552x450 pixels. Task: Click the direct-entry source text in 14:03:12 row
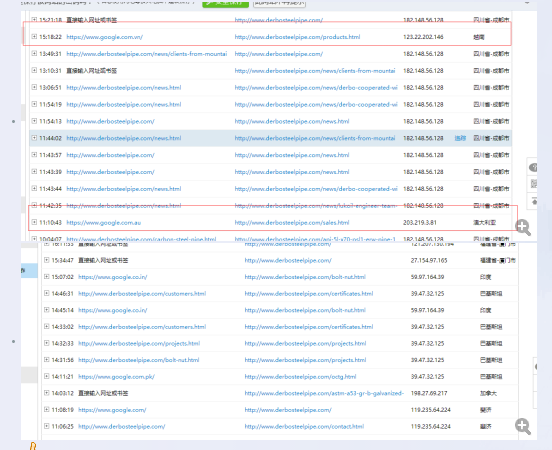click(x=103, y=393)
